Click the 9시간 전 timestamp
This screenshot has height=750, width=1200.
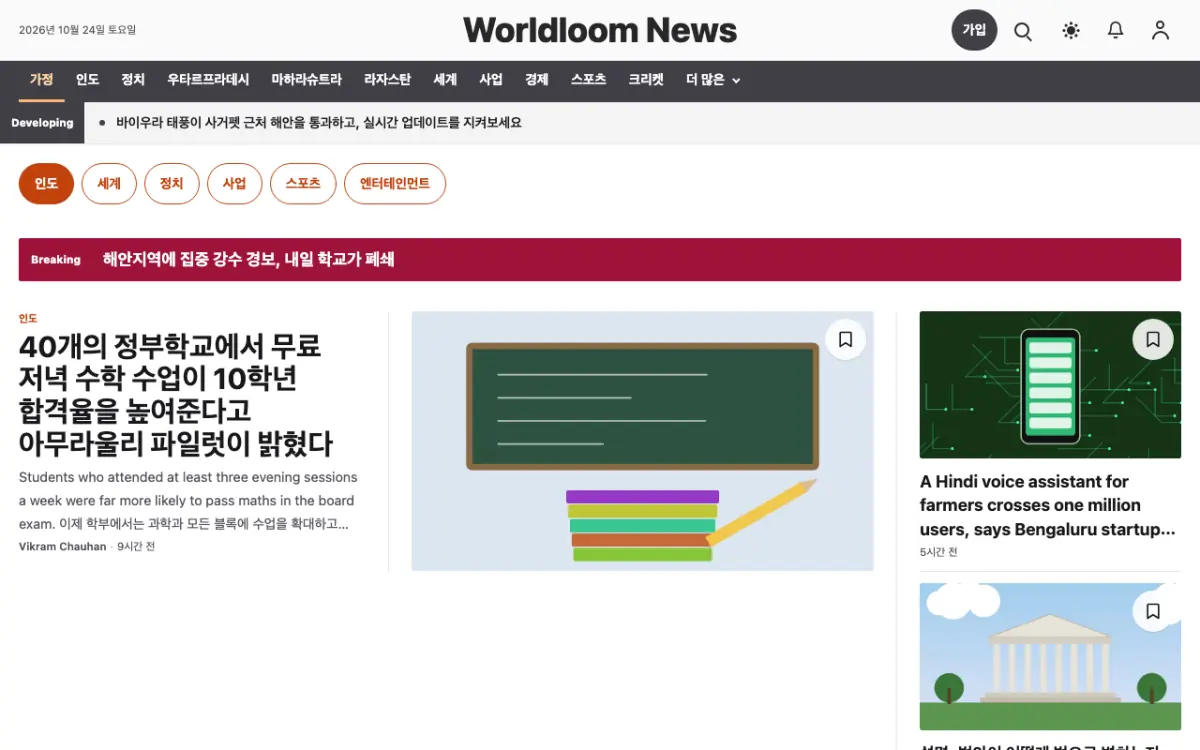point(136,547)
